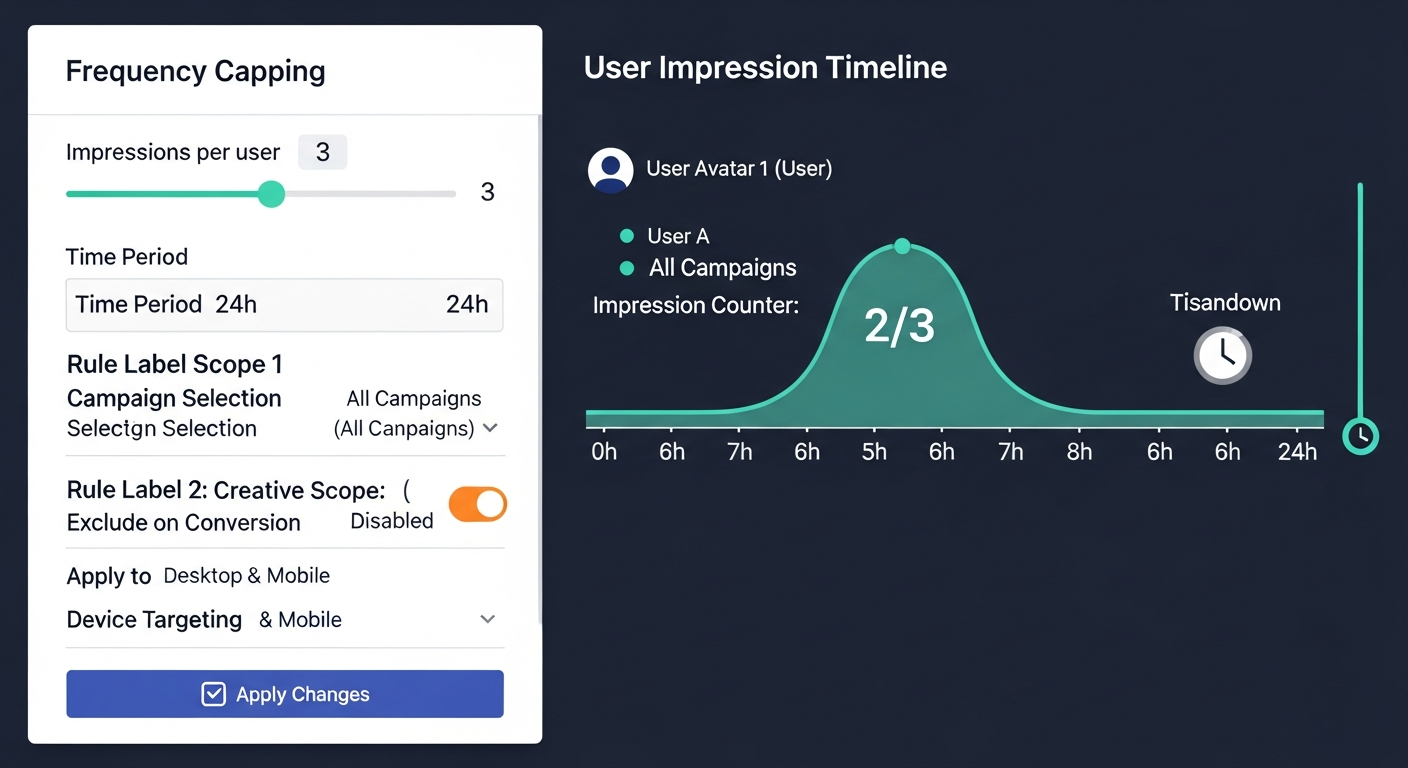Click the impressions per user slider handle
The width and height of the screenshot is (1408, 768).
[271, 194]
